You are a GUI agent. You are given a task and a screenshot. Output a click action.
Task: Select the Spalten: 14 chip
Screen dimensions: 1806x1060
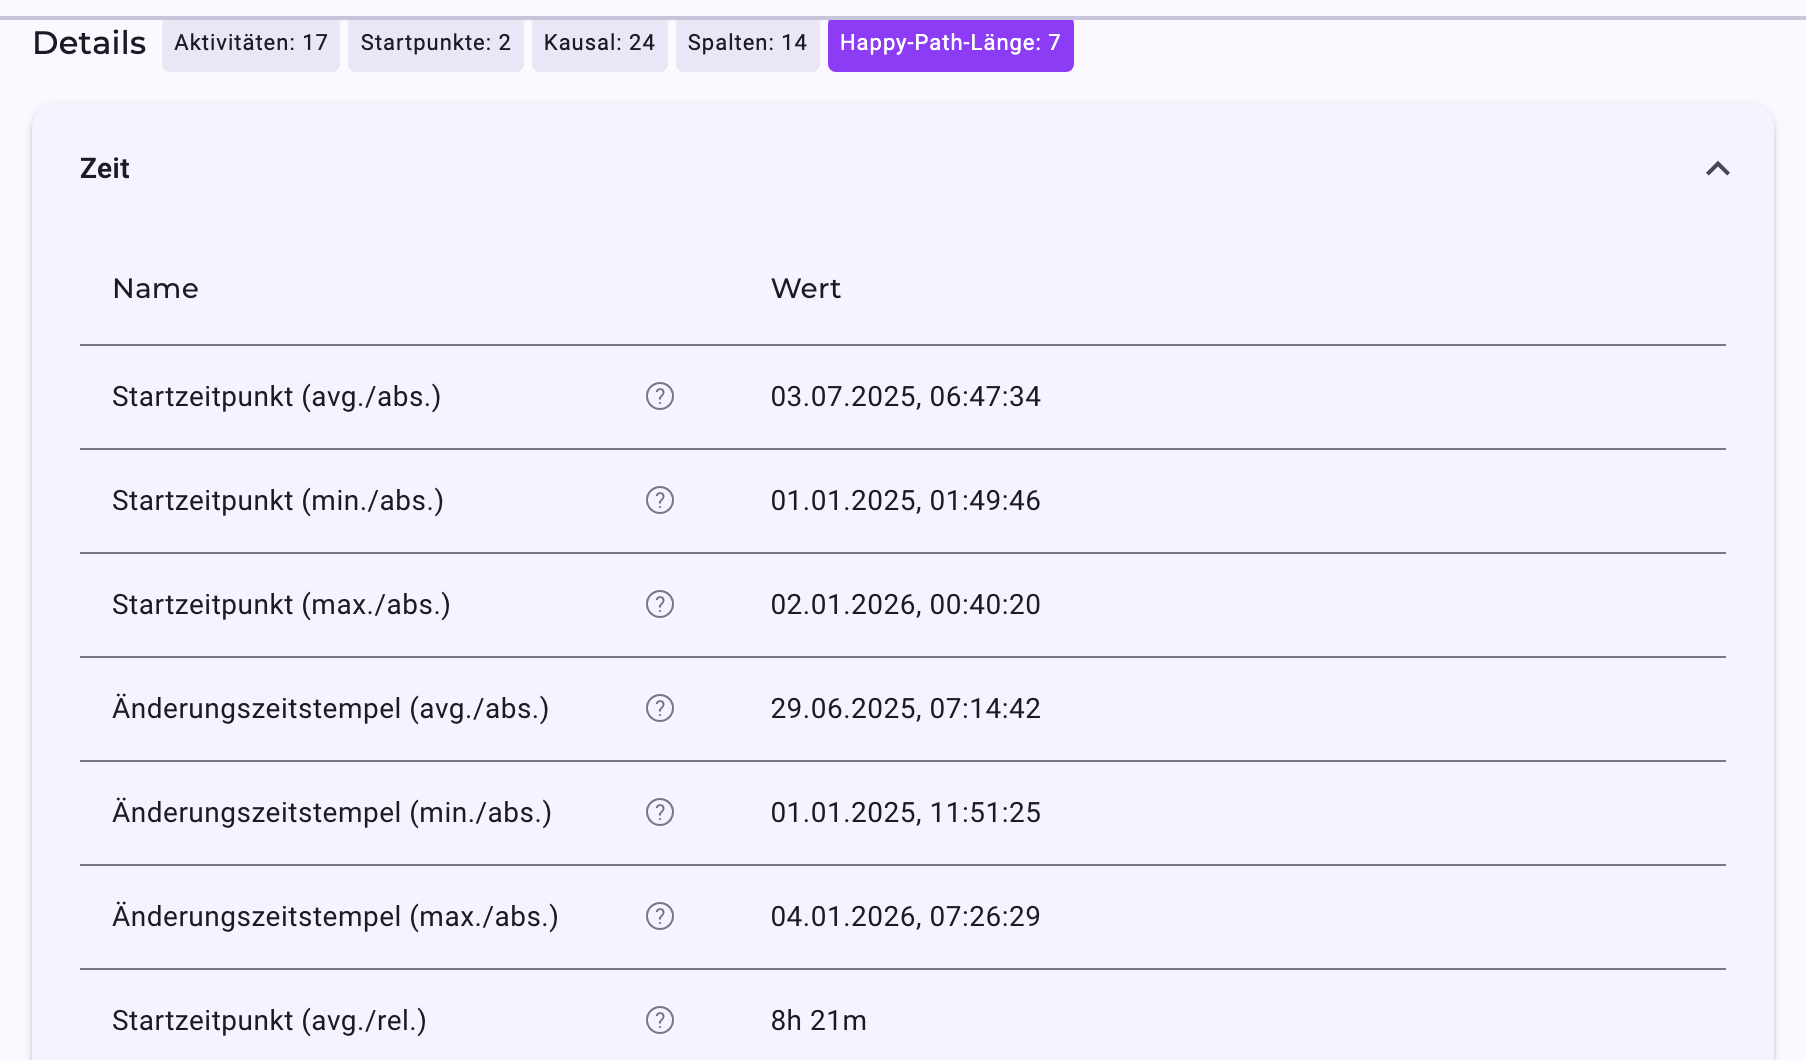[748, 44]
